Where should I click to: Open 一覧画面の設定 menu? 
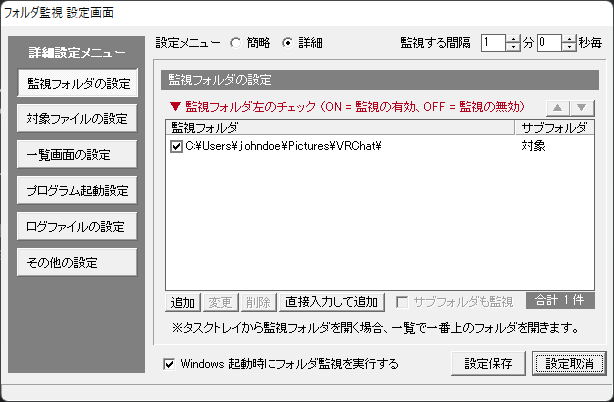pos(77,154)
